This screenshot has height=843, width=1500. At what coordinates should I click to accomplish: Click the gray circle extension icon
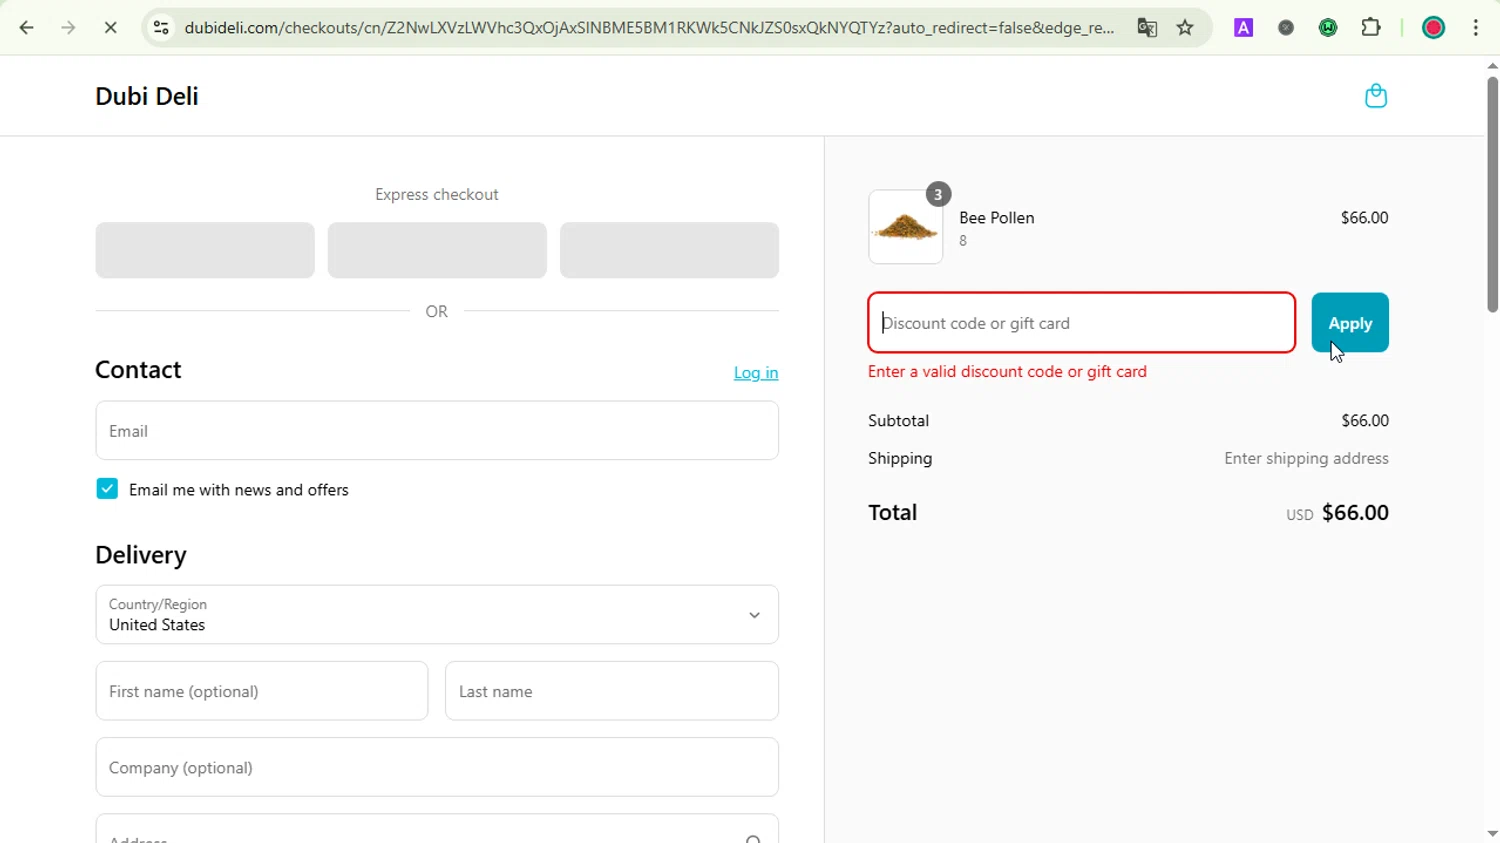(x=1287, y=28)
